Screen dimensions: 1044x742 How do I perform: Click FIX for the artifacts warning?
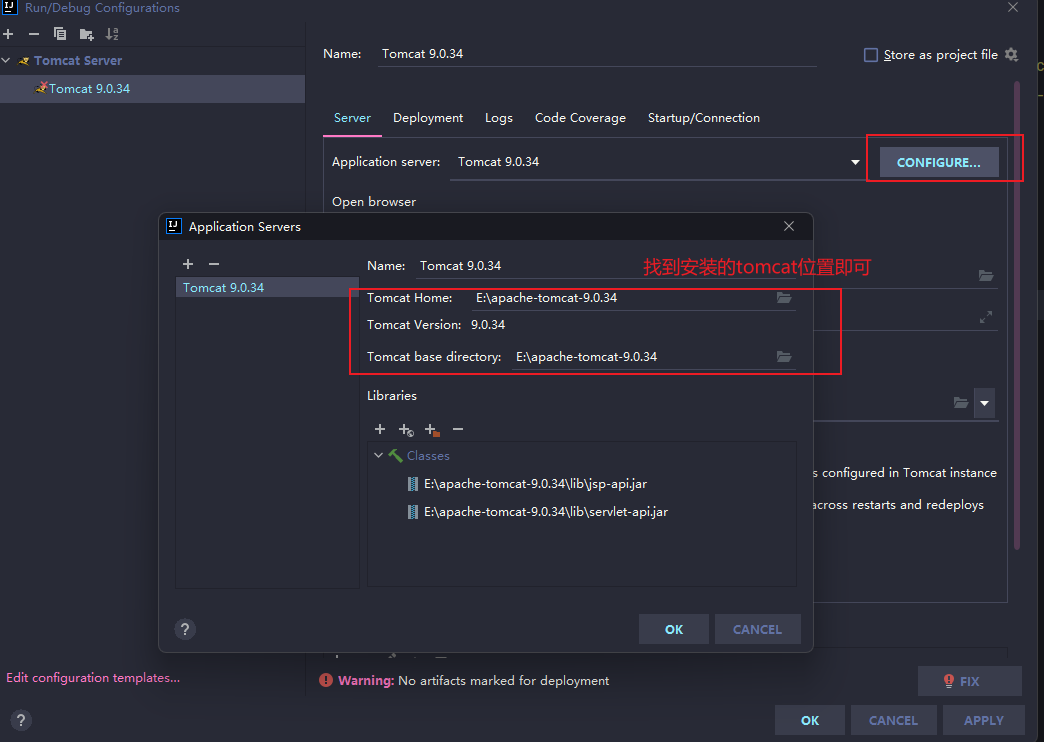tap(969, 681)
